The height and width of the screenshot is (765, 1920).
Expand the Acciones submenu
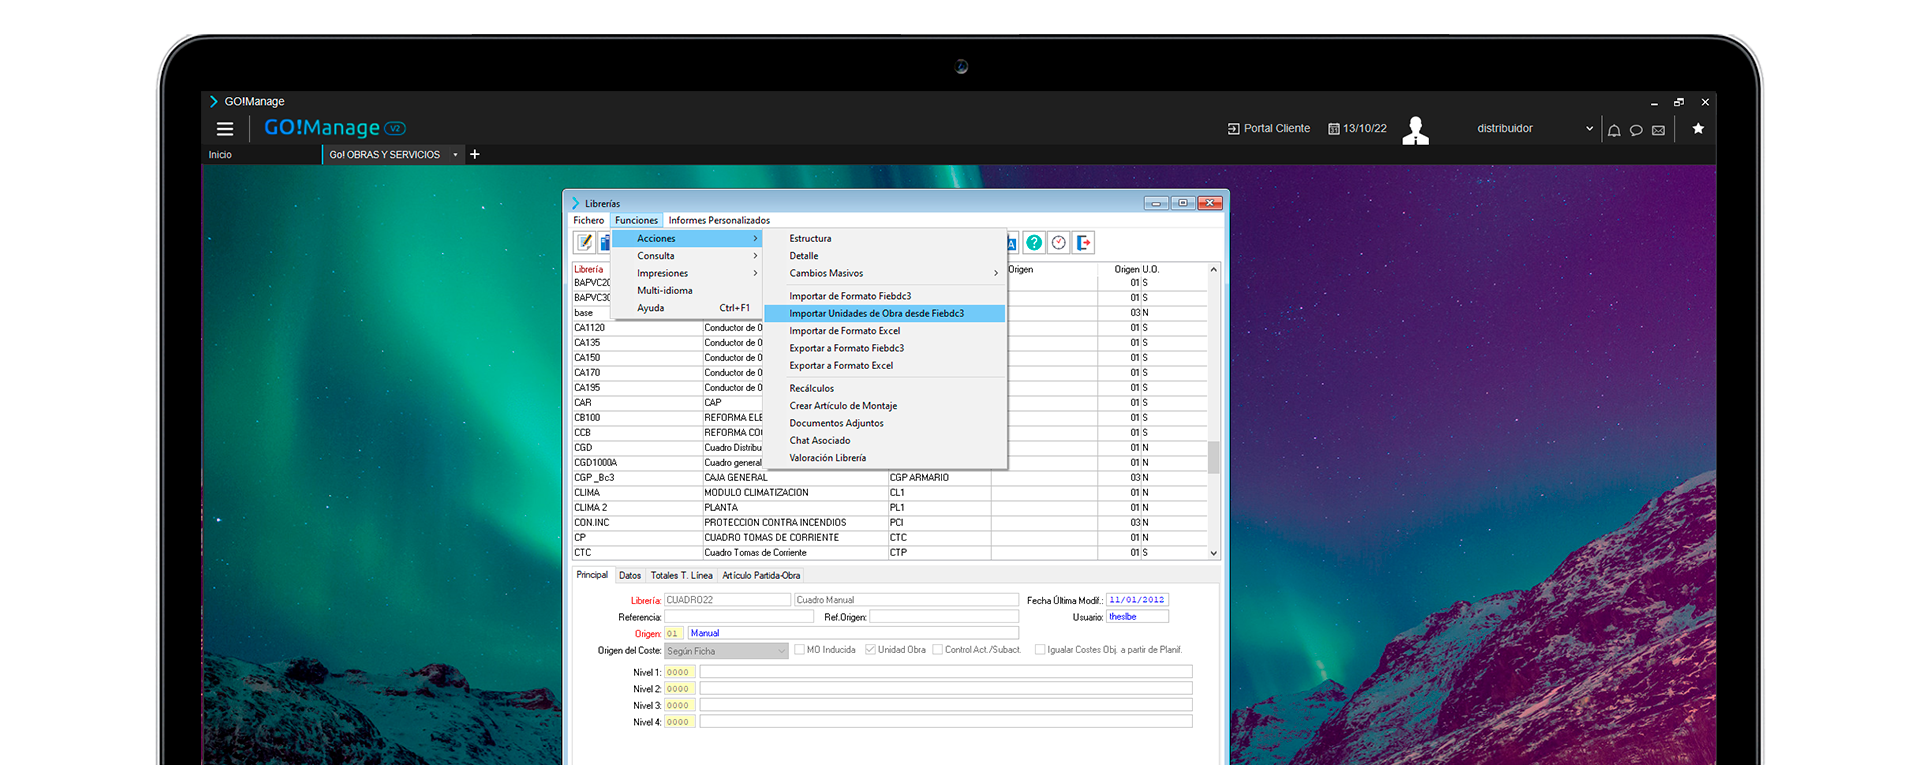click(x=687, y=238)
